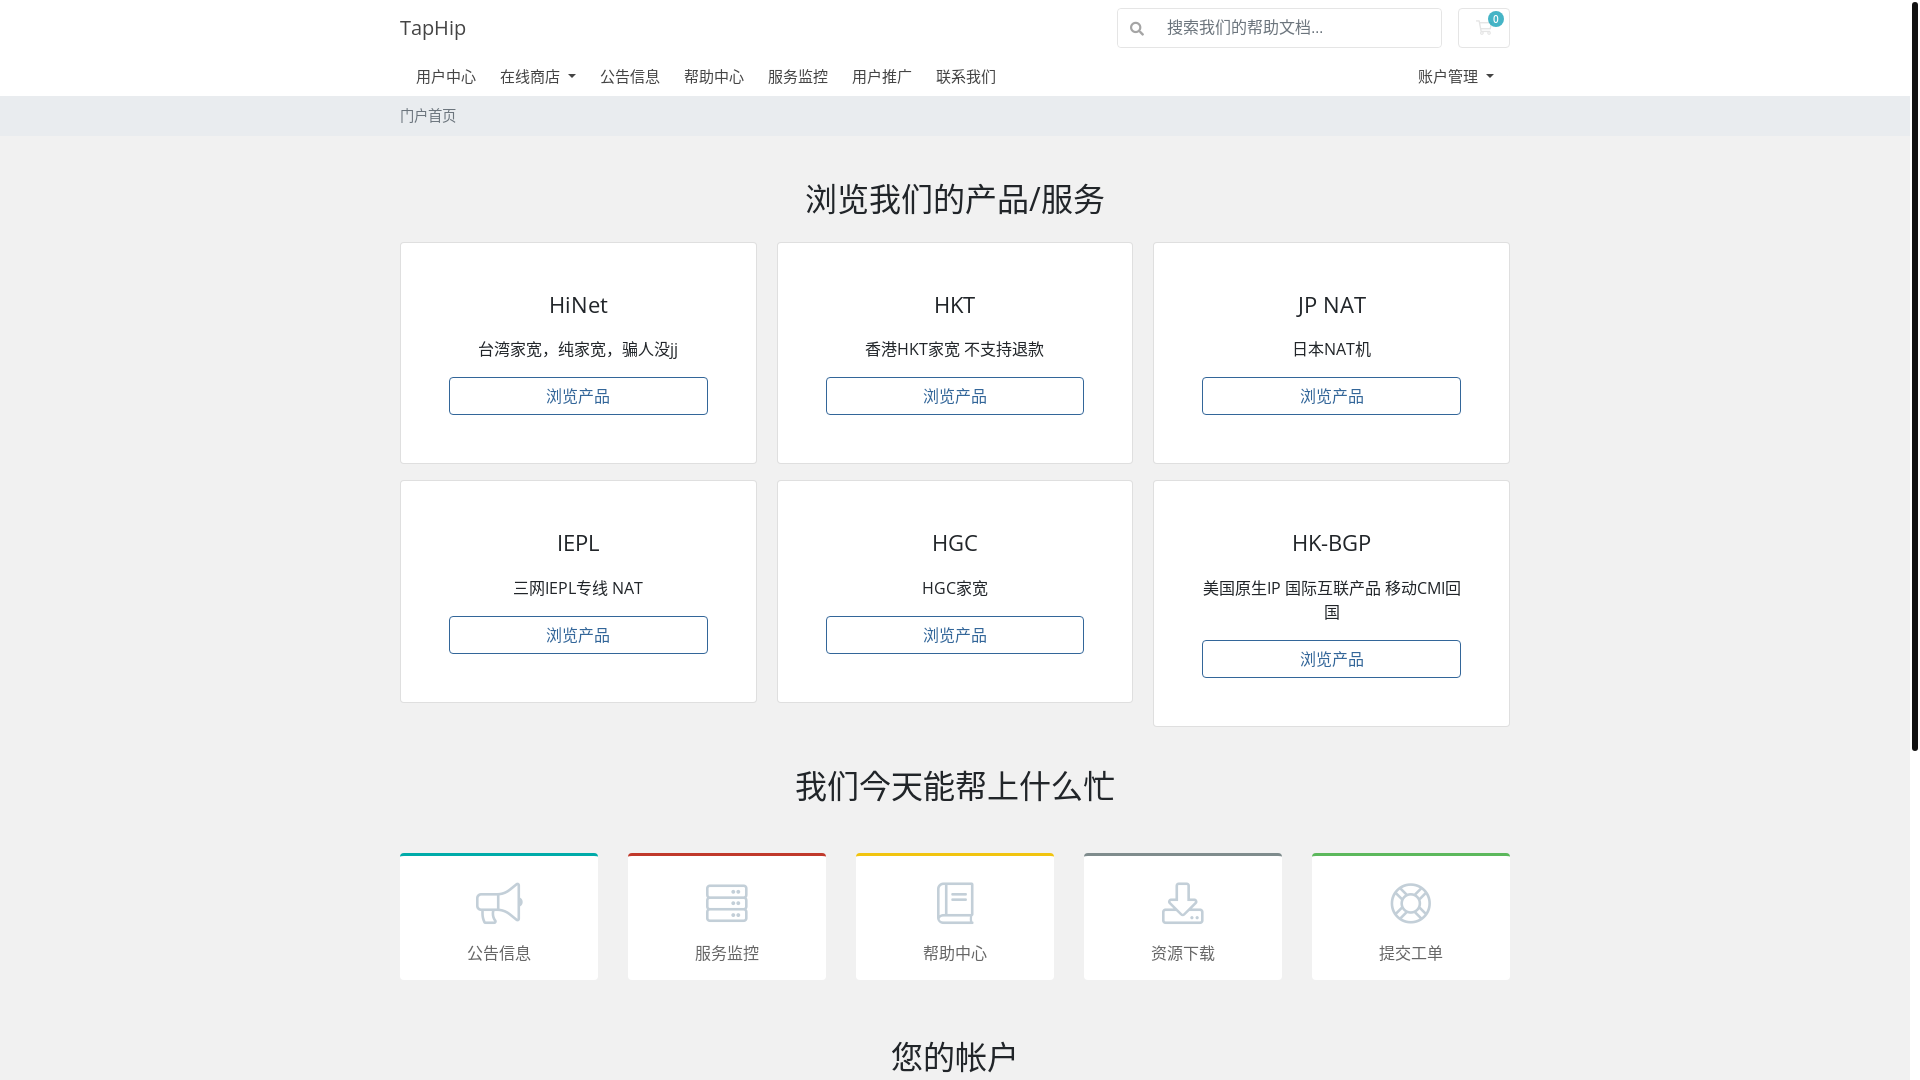Viewport: 1920px width, 1080px height.
Task: Click description 三网IEPL专线 NAT
Action: (578, 588)
